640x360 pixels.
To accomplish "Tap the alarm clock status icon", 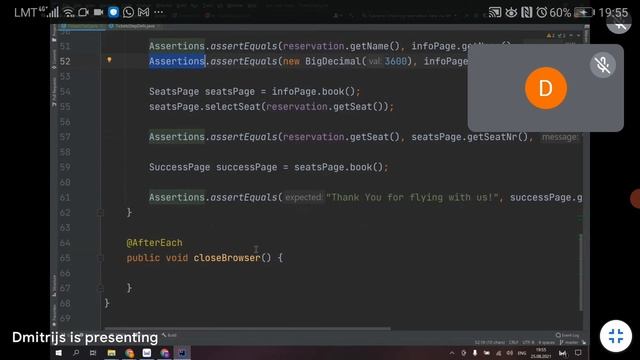I will point(541,12).
